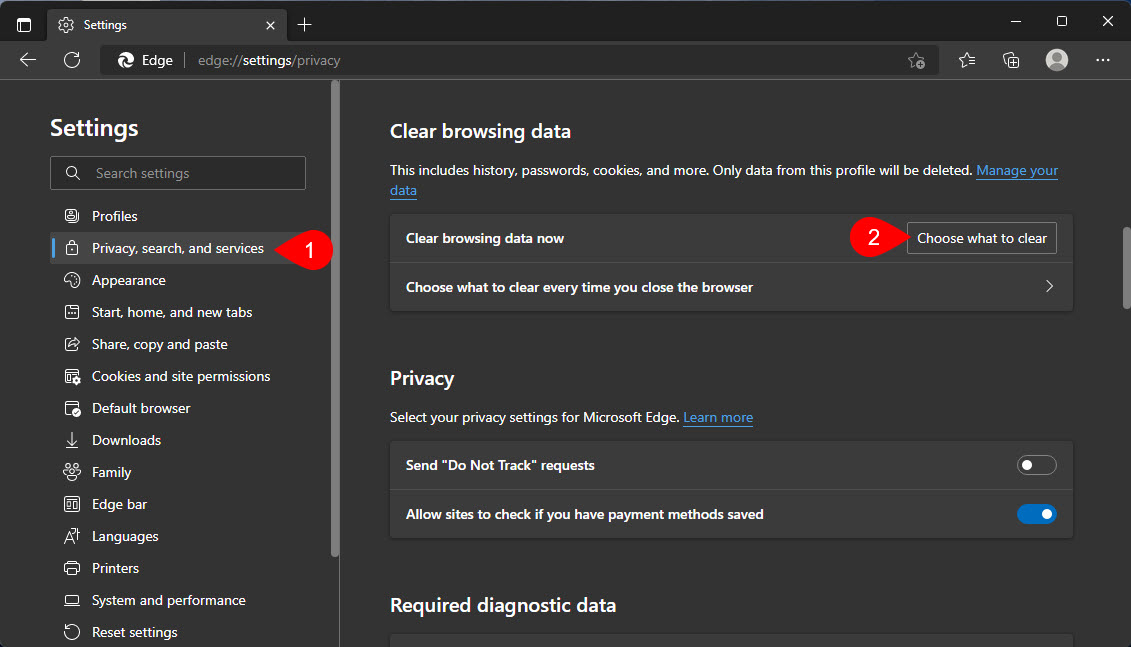
Task: Enable Send "Do Not Track" requests toggle
Action: (x=1037, y=465)
